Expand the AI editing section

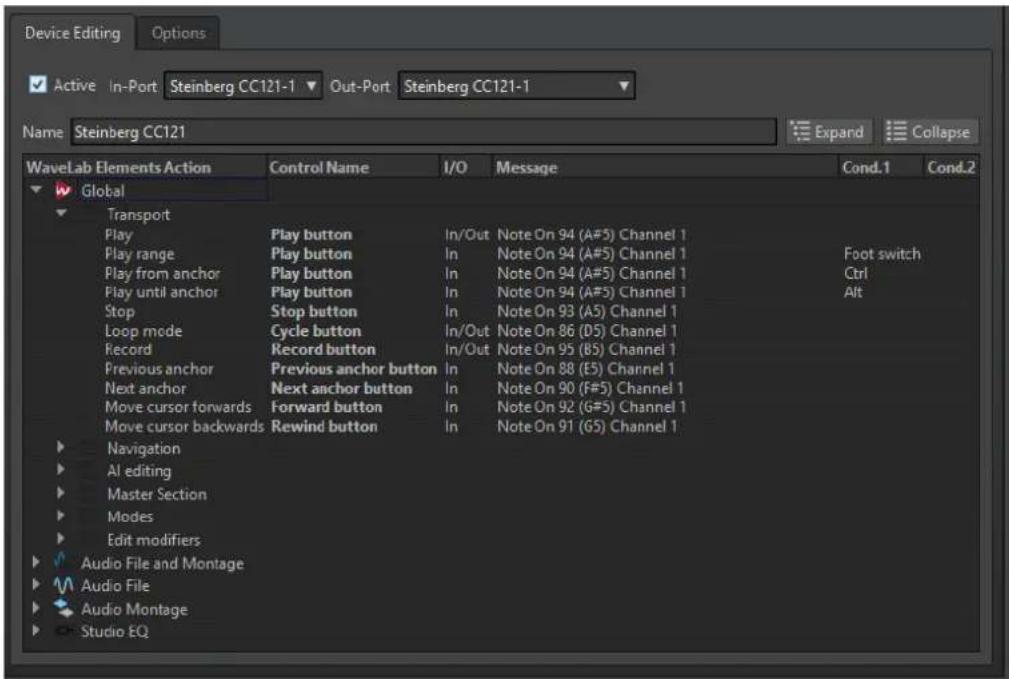(60, 469)
